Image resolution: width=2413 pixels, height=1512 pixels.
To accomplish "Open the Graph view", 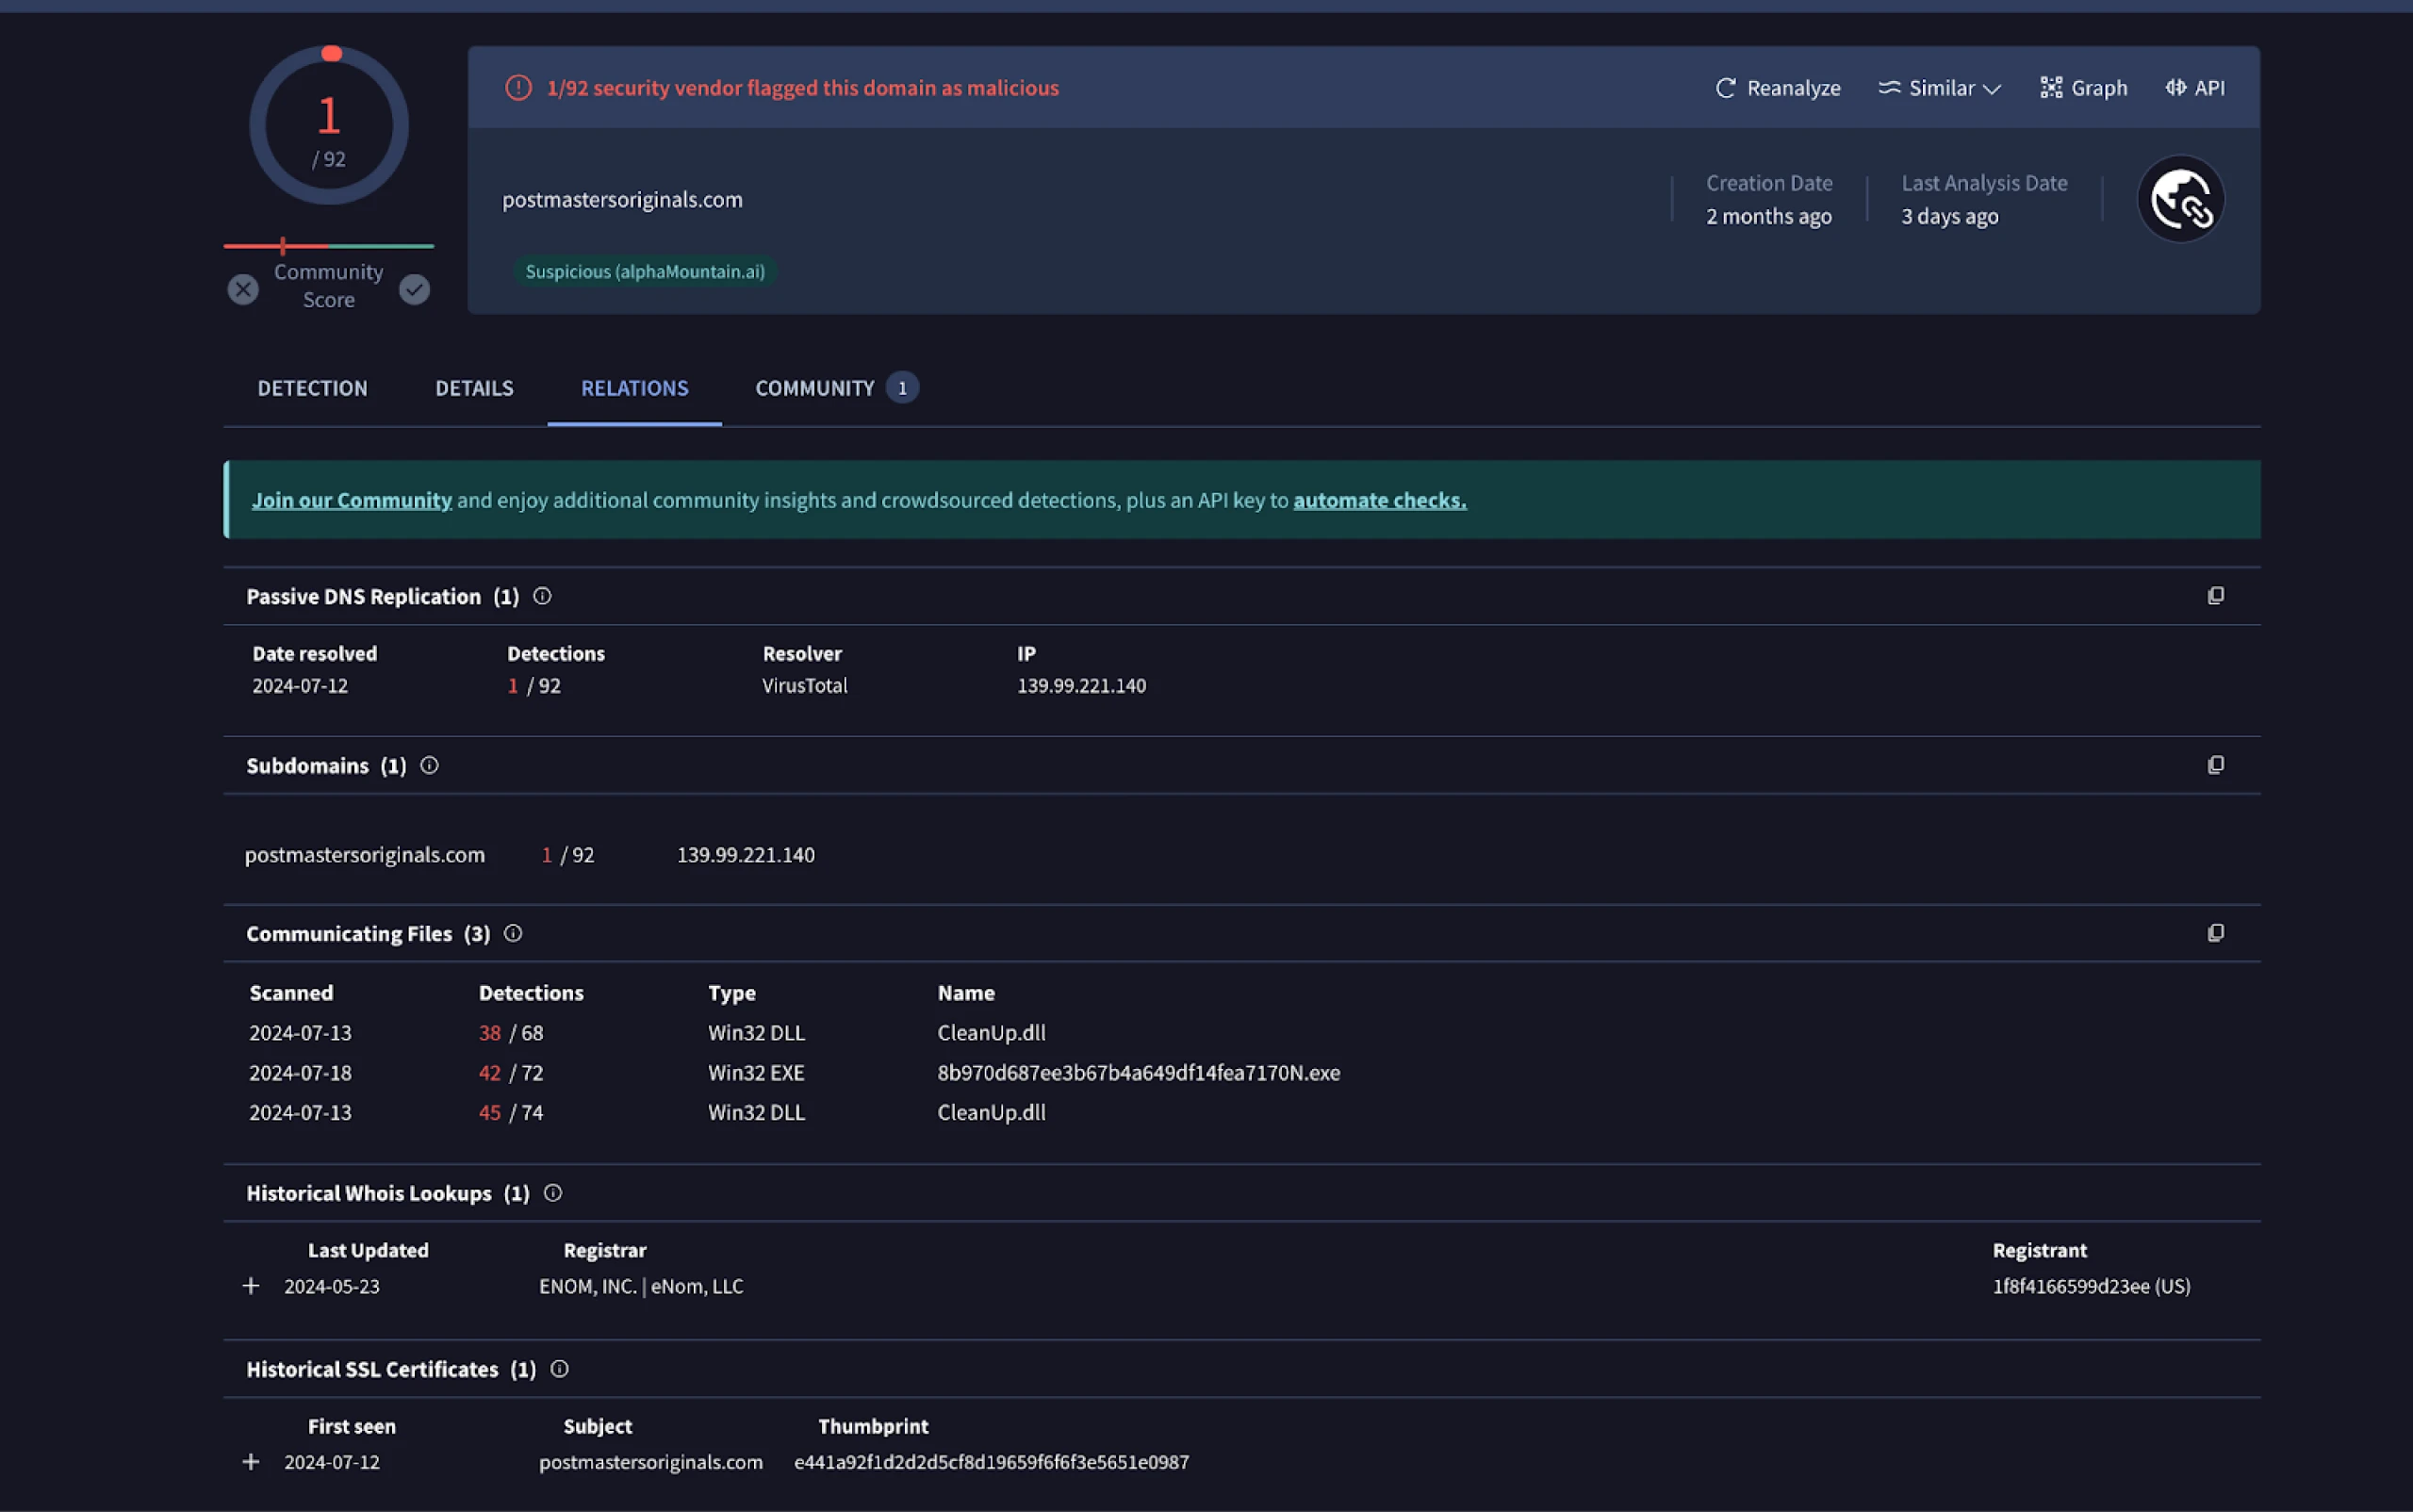I will [x=2083, y=88].
